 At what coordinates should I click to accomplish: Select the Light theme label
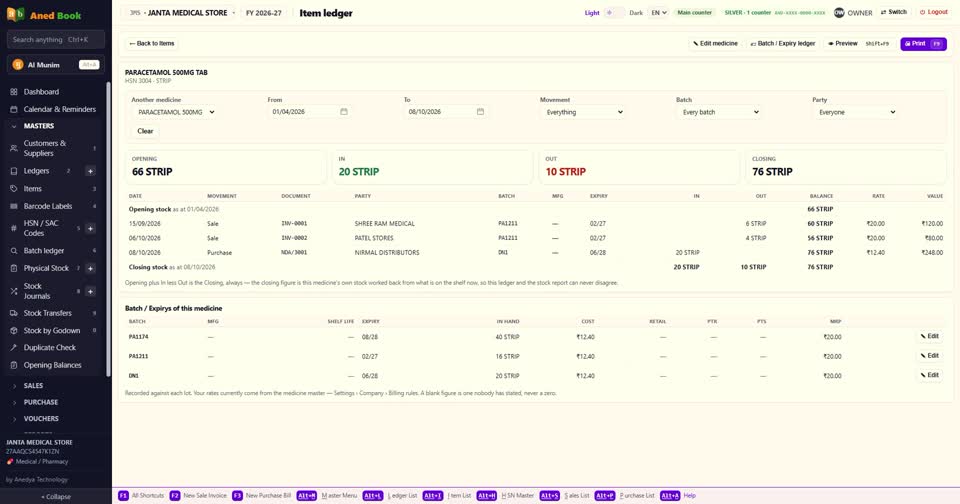(592, 13)
